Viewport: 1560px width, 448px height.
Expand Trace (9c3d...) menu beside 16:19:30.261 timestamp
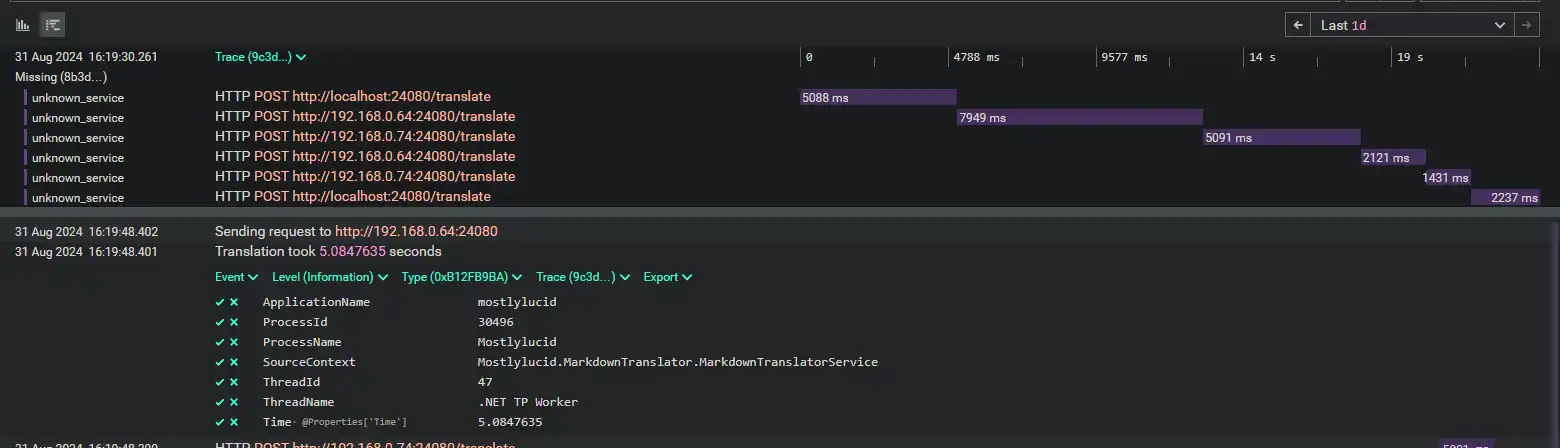(x=261, y=57)
